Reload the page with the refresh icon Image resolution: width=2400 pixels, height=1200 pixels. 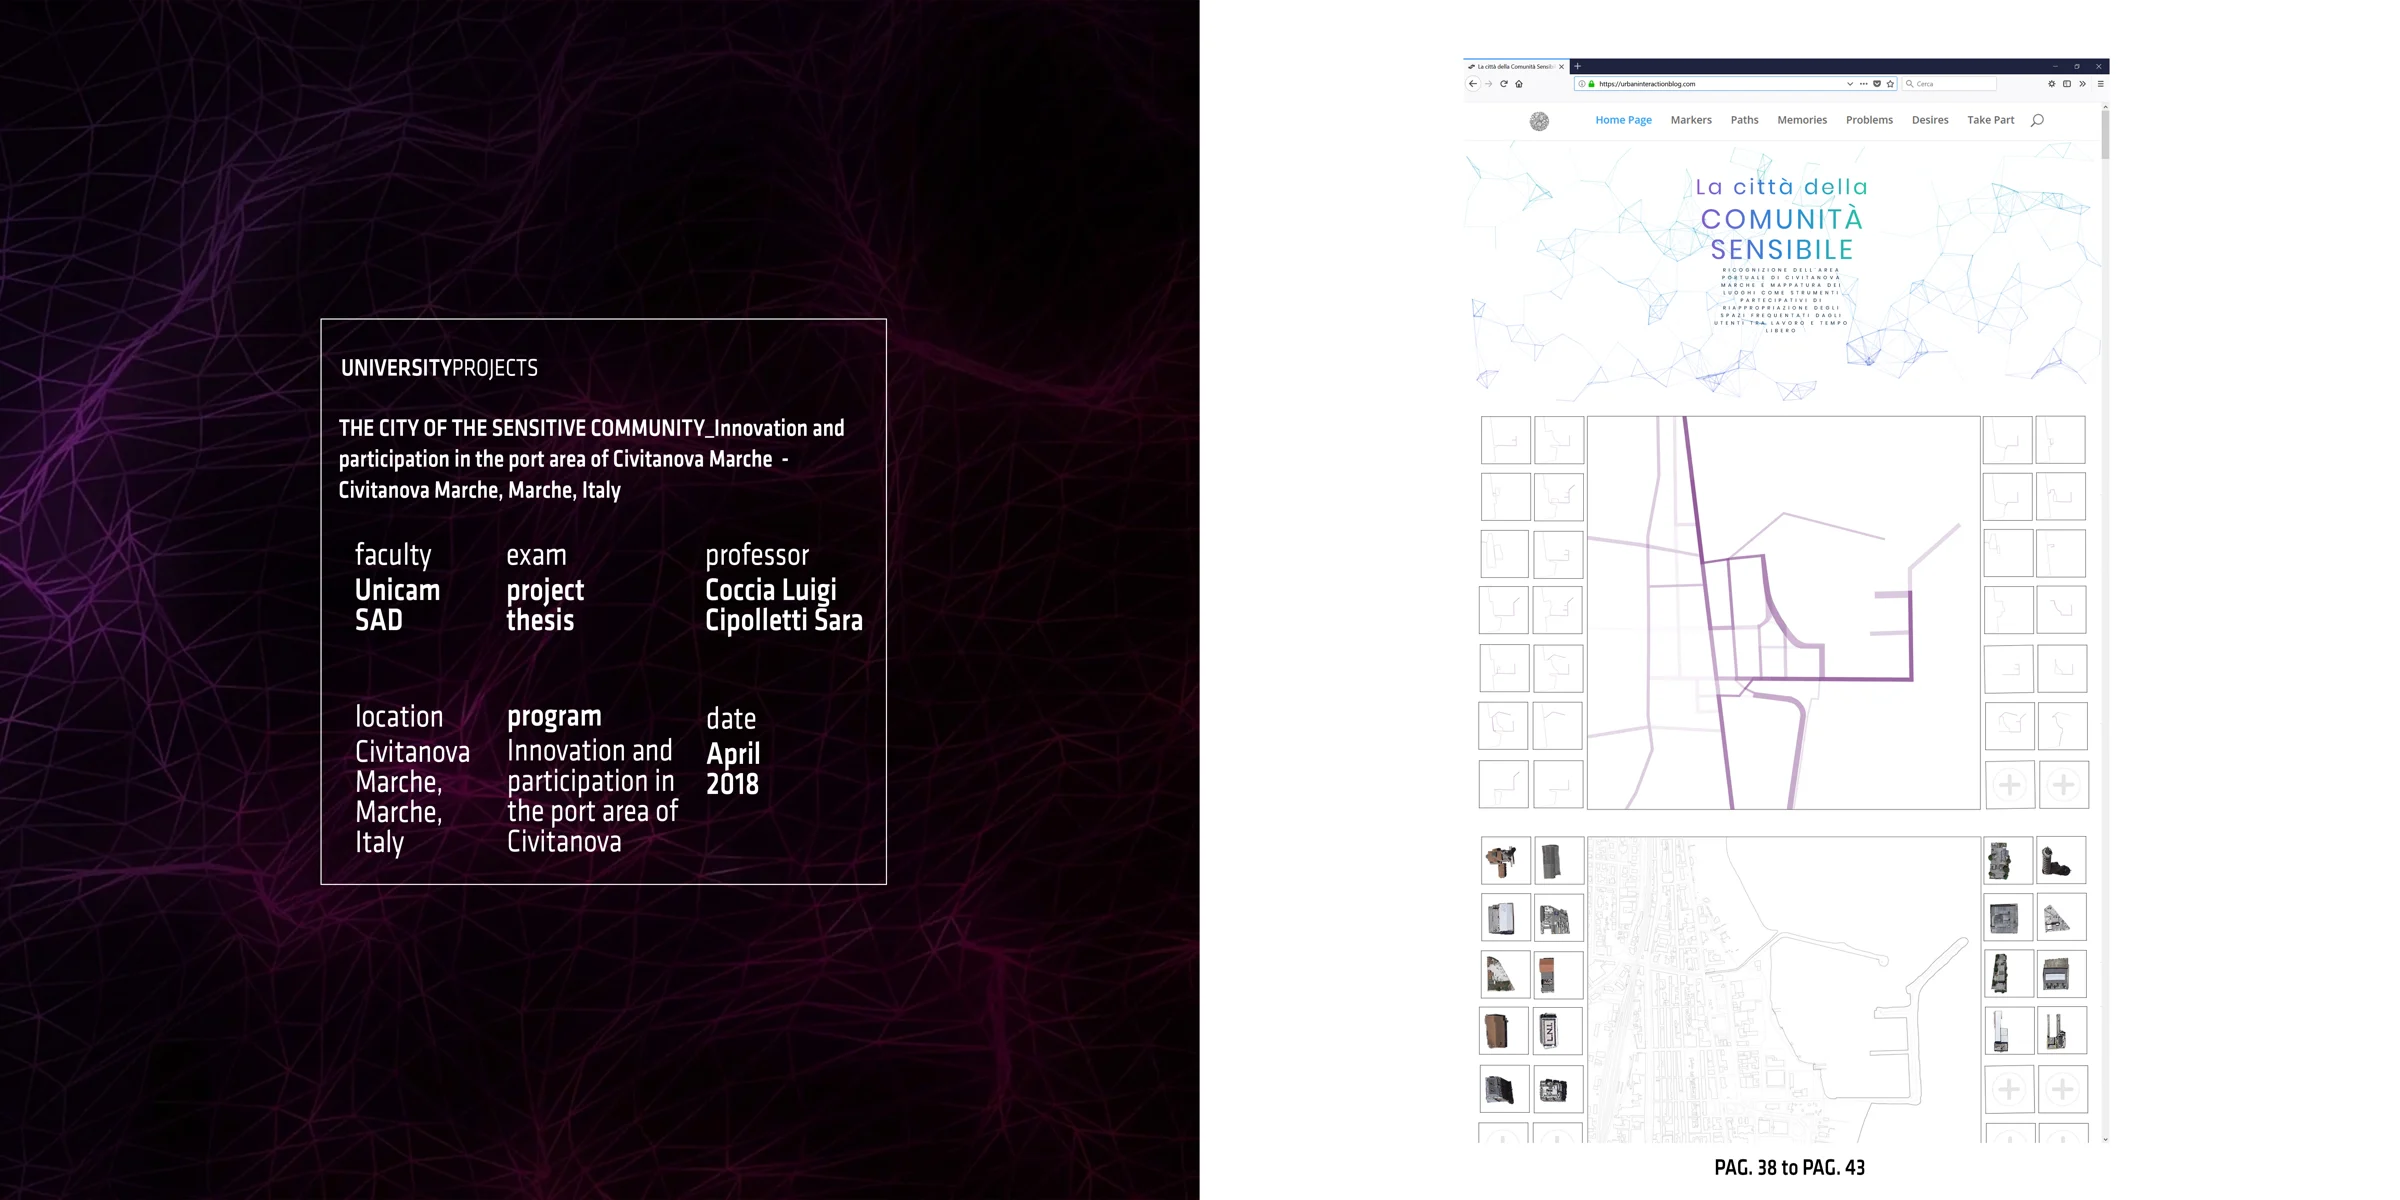click(1503, 84)
